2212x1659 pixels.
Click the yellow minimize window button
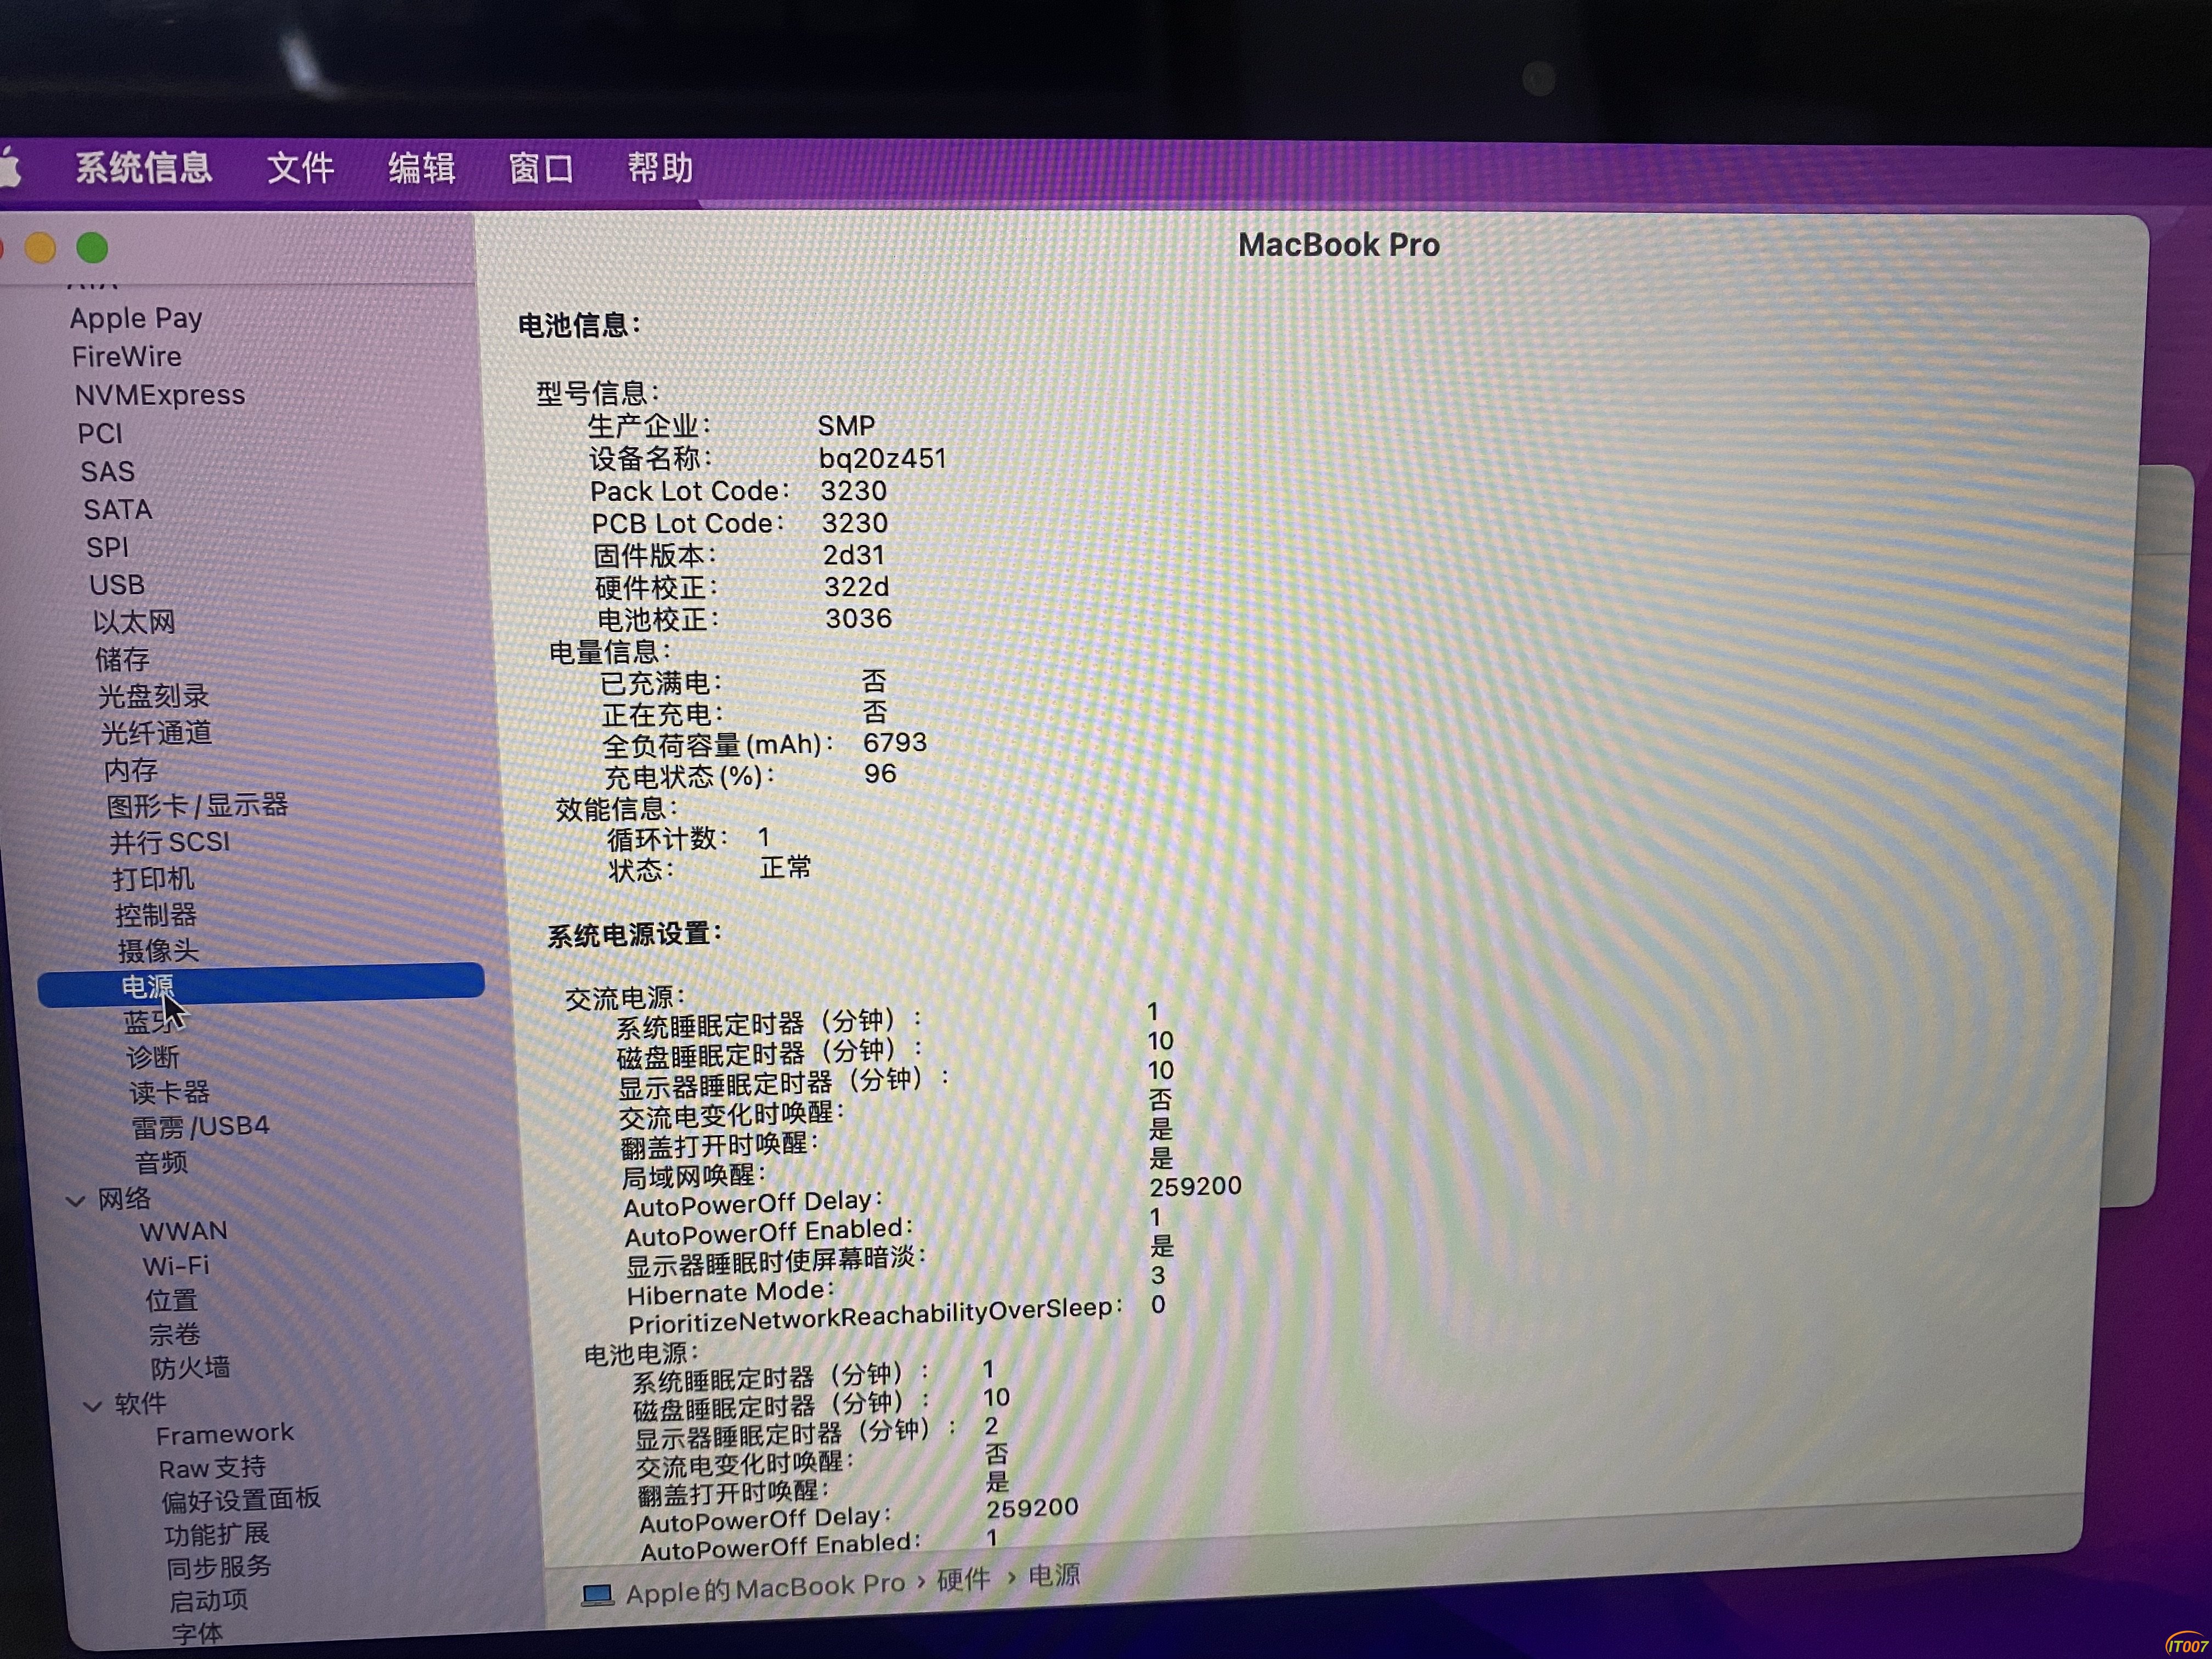click(40, 247)
